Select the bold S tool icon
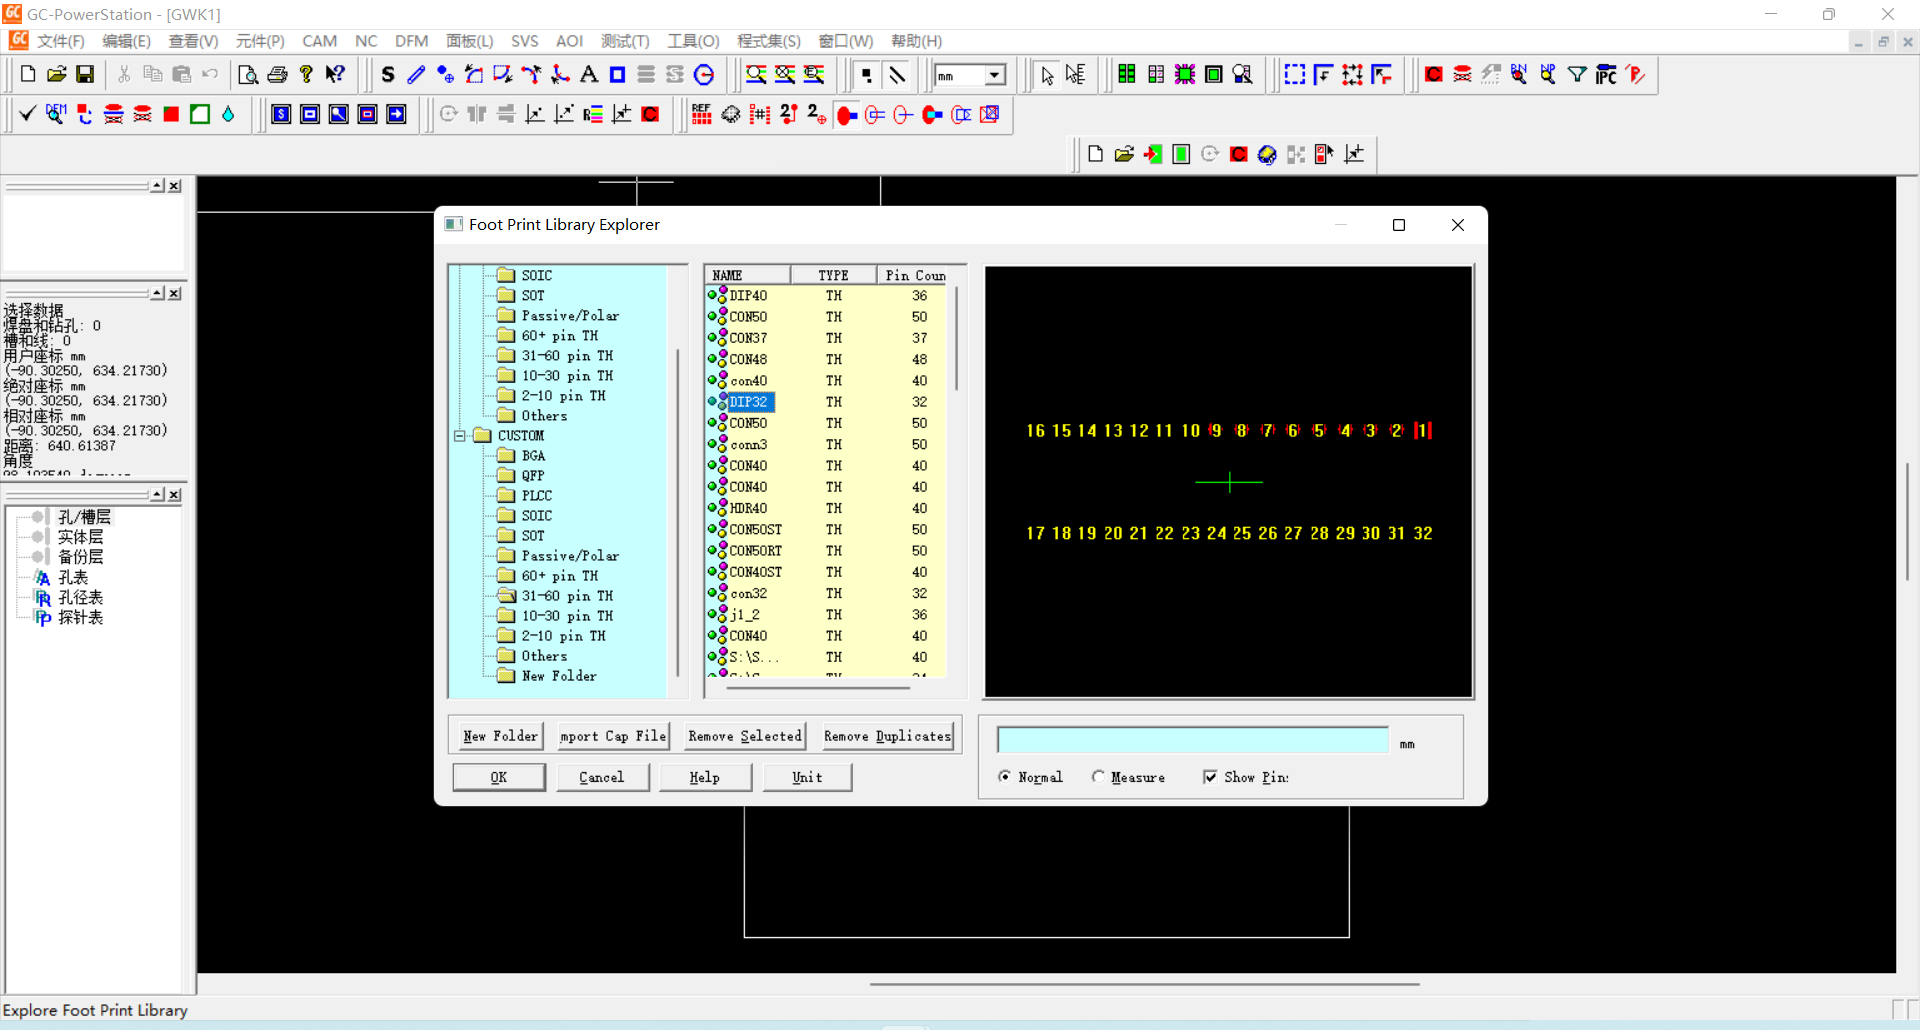Screen dimensions: 1920x1030 coord(388,74)
